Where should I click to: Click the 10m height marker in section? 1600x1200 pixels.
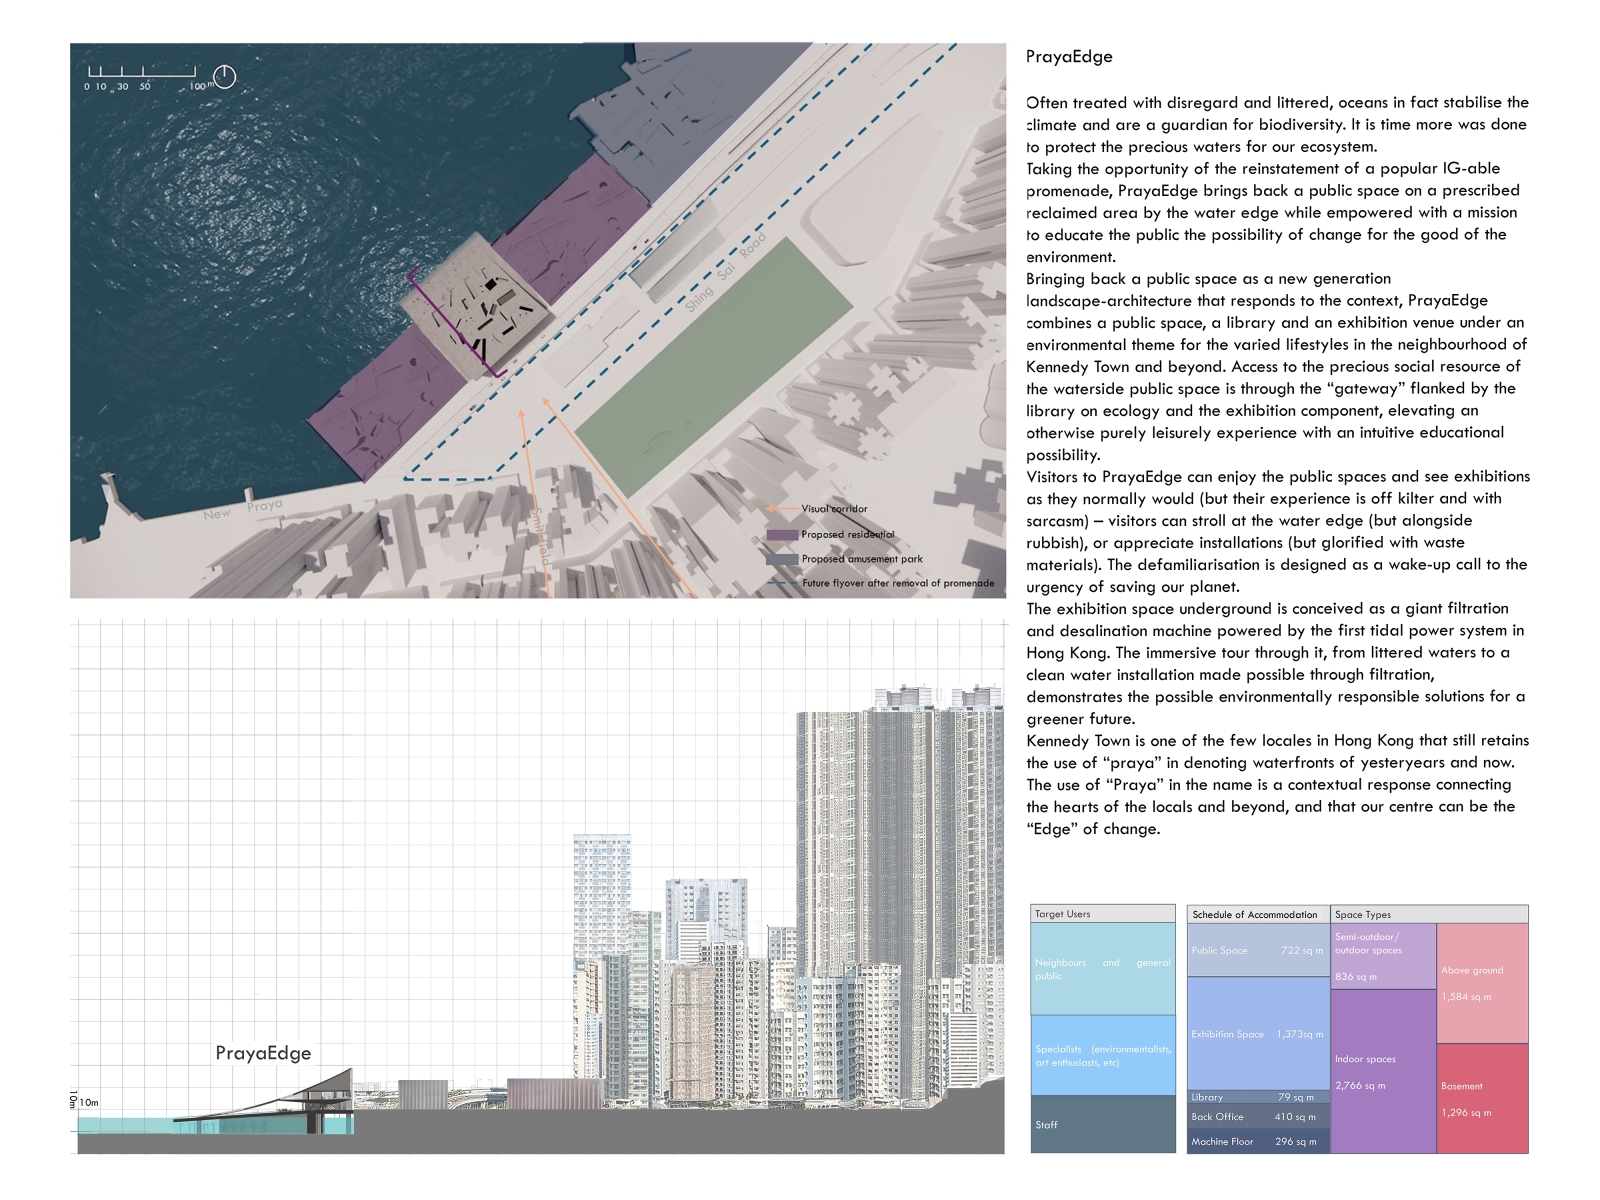(88, 1102)
